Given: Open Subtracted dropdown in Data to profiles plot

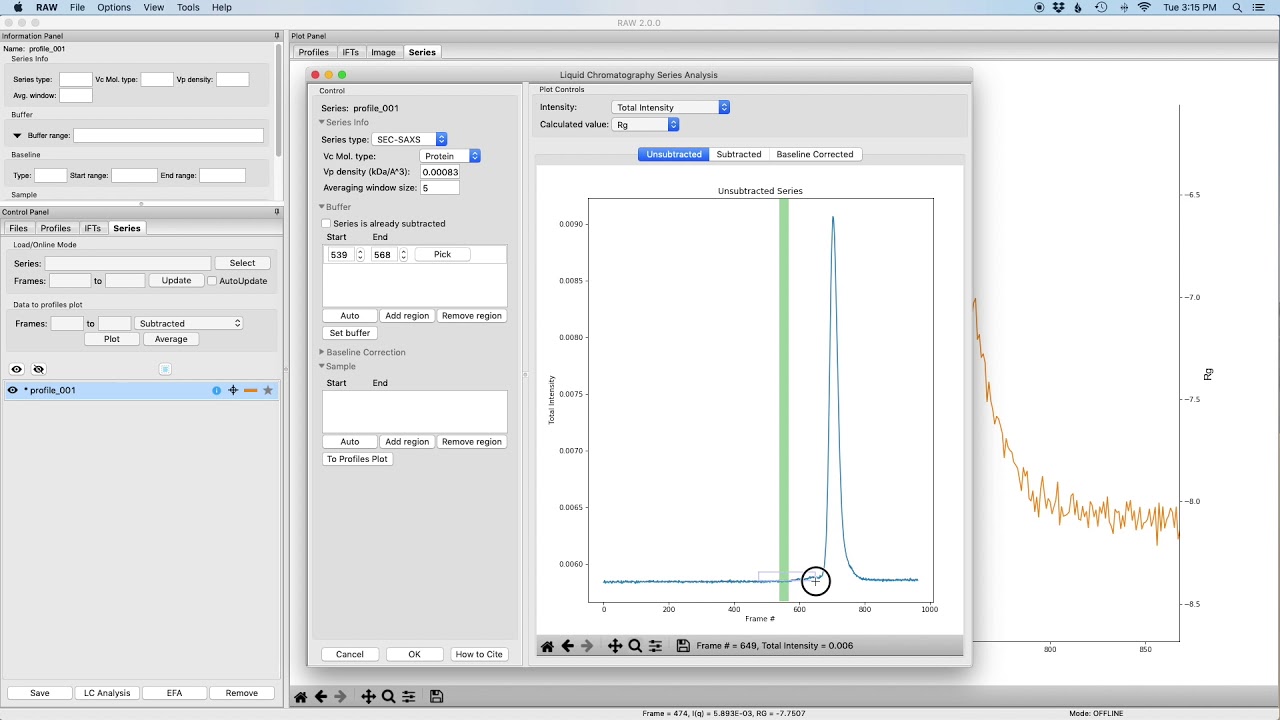Looking at the screenshot, I should point(189,323).
